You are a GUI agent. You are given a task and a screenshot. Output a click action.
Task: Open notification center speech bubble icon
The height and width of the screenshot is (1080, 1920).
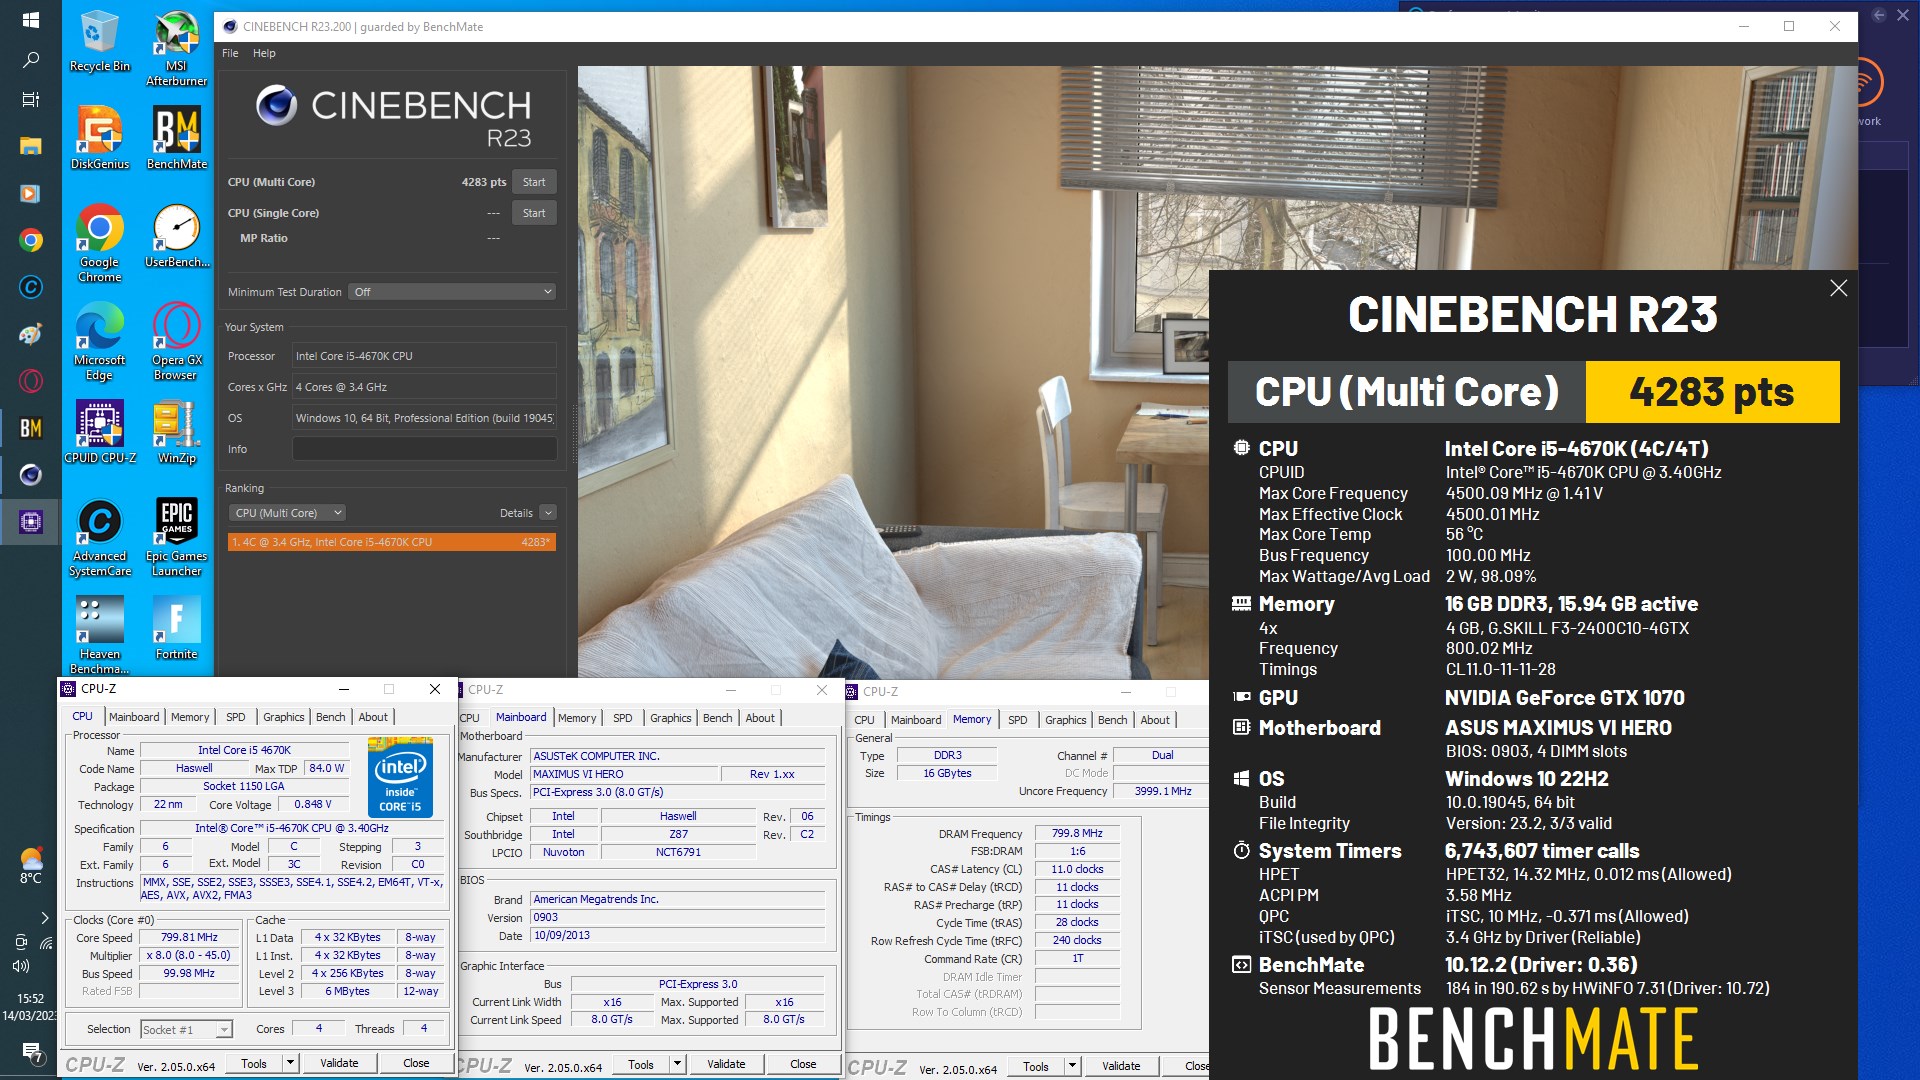click(x=31, y=1052)
